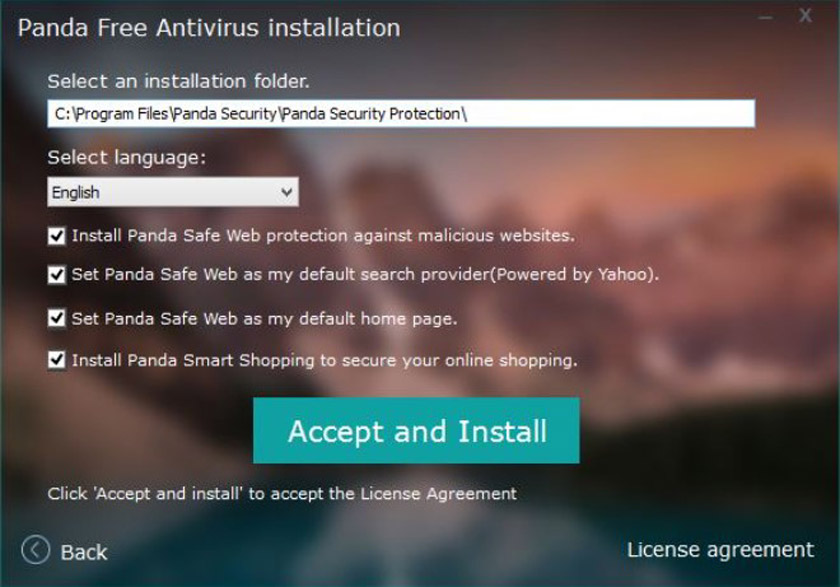Open the License agreement link
The width and height of the screenshot is (840, 587).
coord(721,550)
